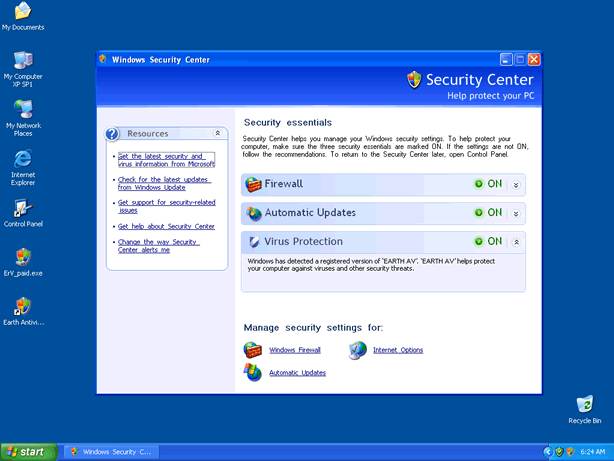
Task: Expand the Automatic Updates section chevron
Action: tap(516, 213)
